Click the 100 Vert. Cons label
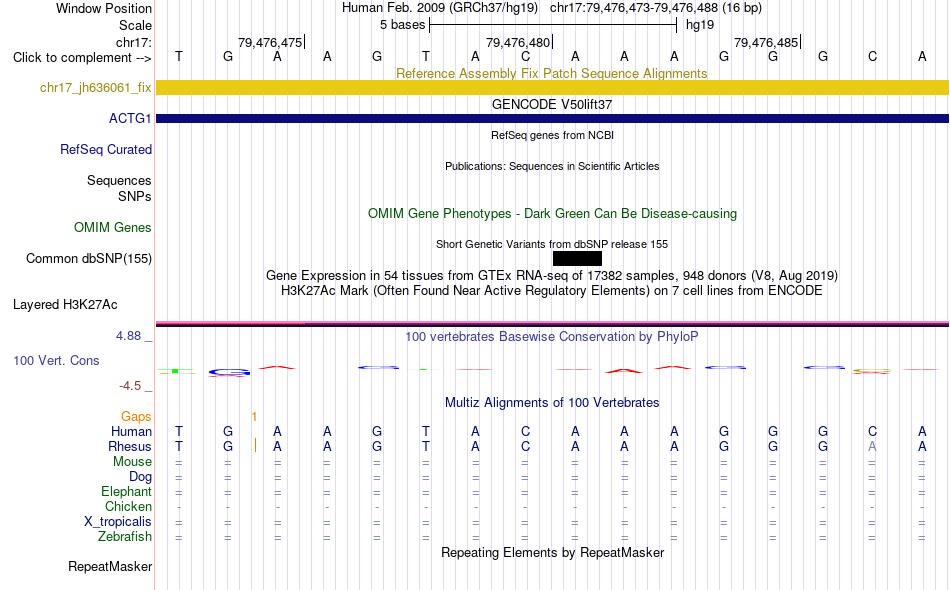Screen dimensions: 950x590 point(56,360)
